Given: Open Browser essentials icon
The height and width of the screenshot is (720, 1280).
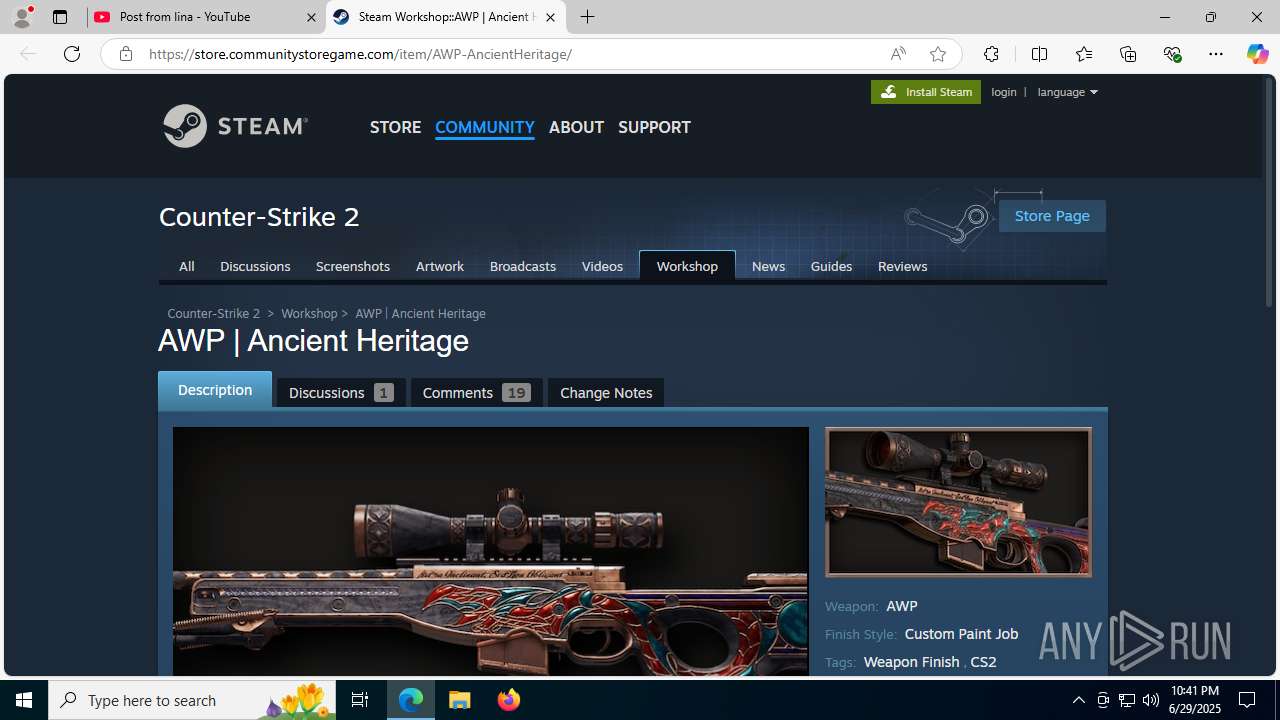Looking at the screenshot, I should (x=1173, y=54).
